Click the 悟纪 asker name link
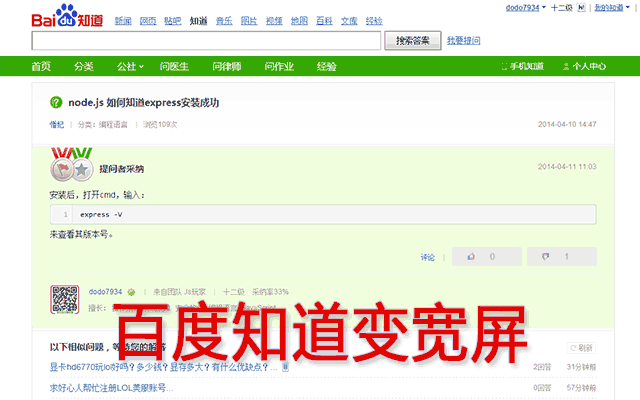 pyautogui.click(x=57, y=124)
